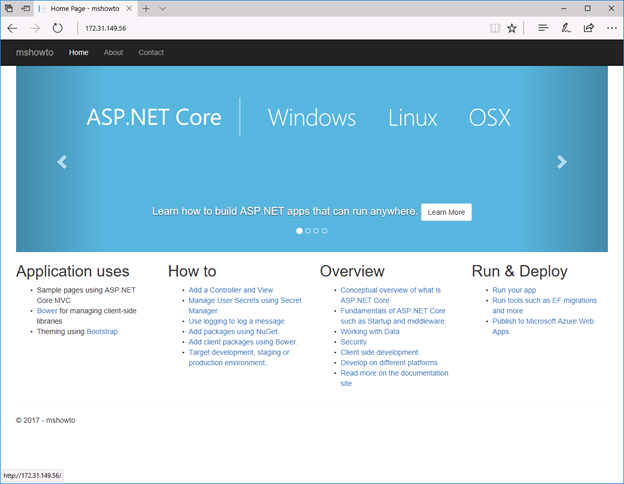Open Fundamentals of ASP.NET Core link
The height and width of the screenshot is (484, 624).
click(393, 316)
